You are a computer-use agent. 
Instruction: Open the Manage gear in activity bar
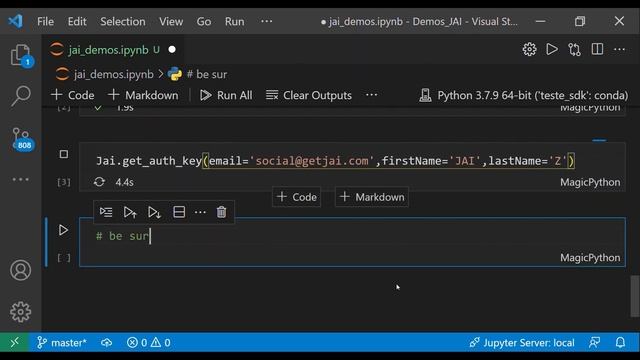(x=20, y=312)
